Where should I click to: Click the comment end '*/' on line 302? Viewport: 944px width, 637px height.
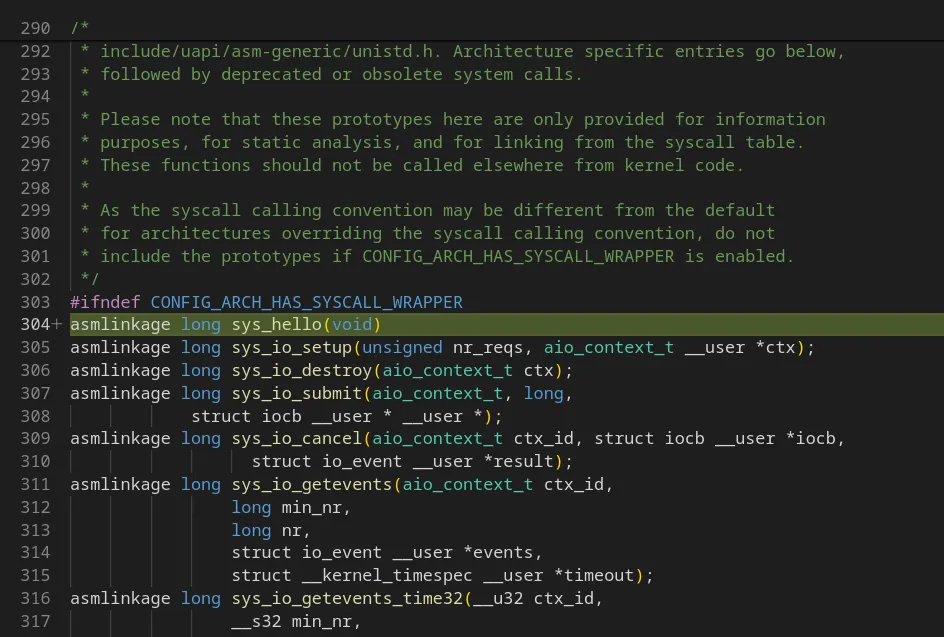pos(90,279)
